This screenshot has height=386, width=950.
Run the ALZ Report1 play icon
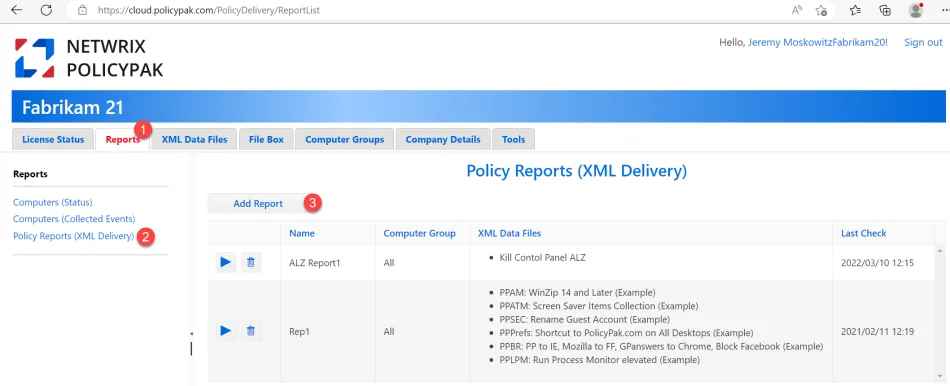pyautogui.click(x=225, y=262)
